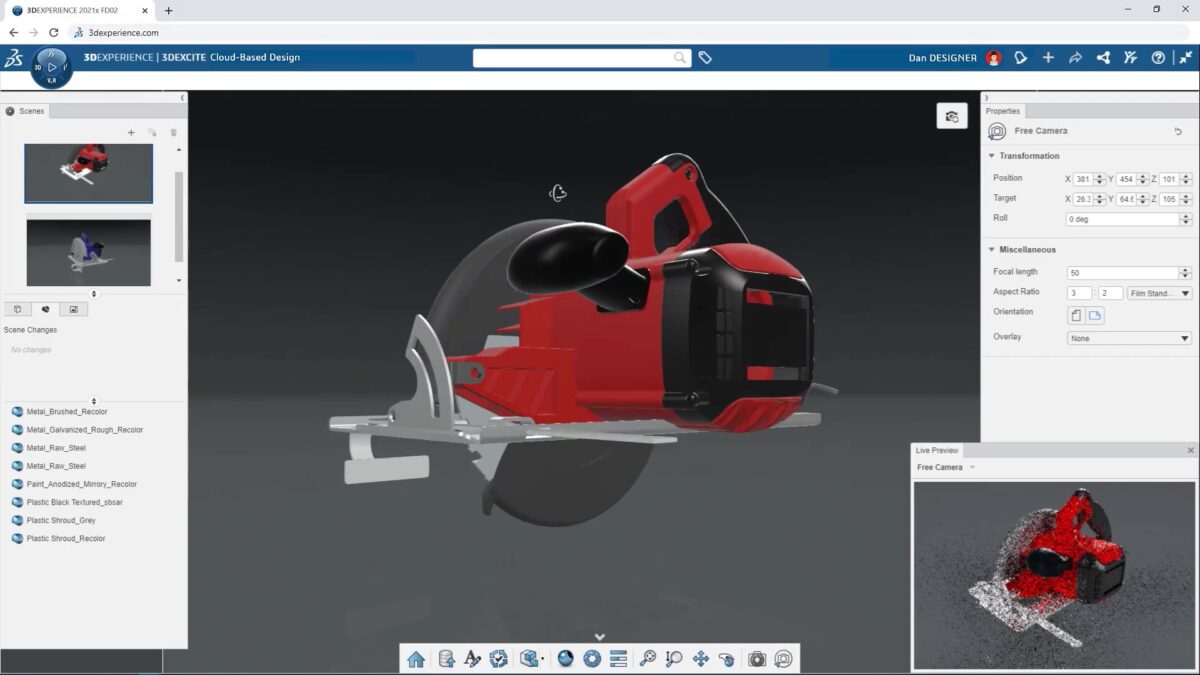The image size is (1200, 675).
Task: Select the rotate hand tool
Action: click(727, 659)
